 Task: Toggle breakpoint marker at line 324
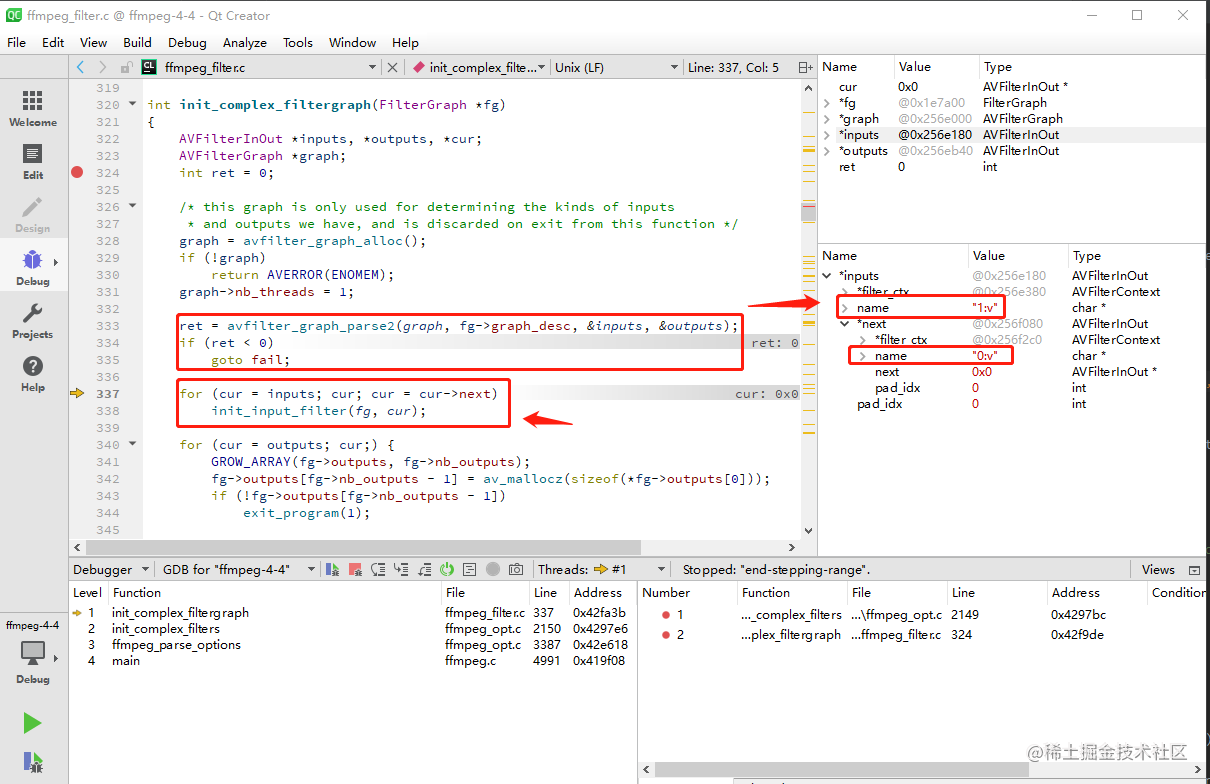(x=77, y=172)
